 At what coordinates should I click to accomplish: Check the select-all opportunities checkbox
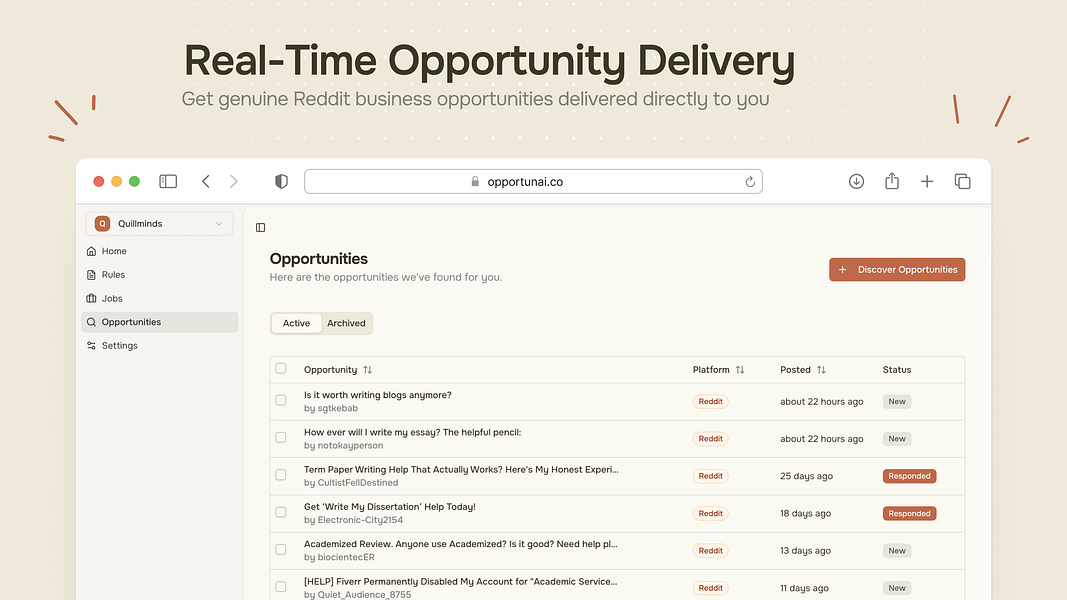281,369
